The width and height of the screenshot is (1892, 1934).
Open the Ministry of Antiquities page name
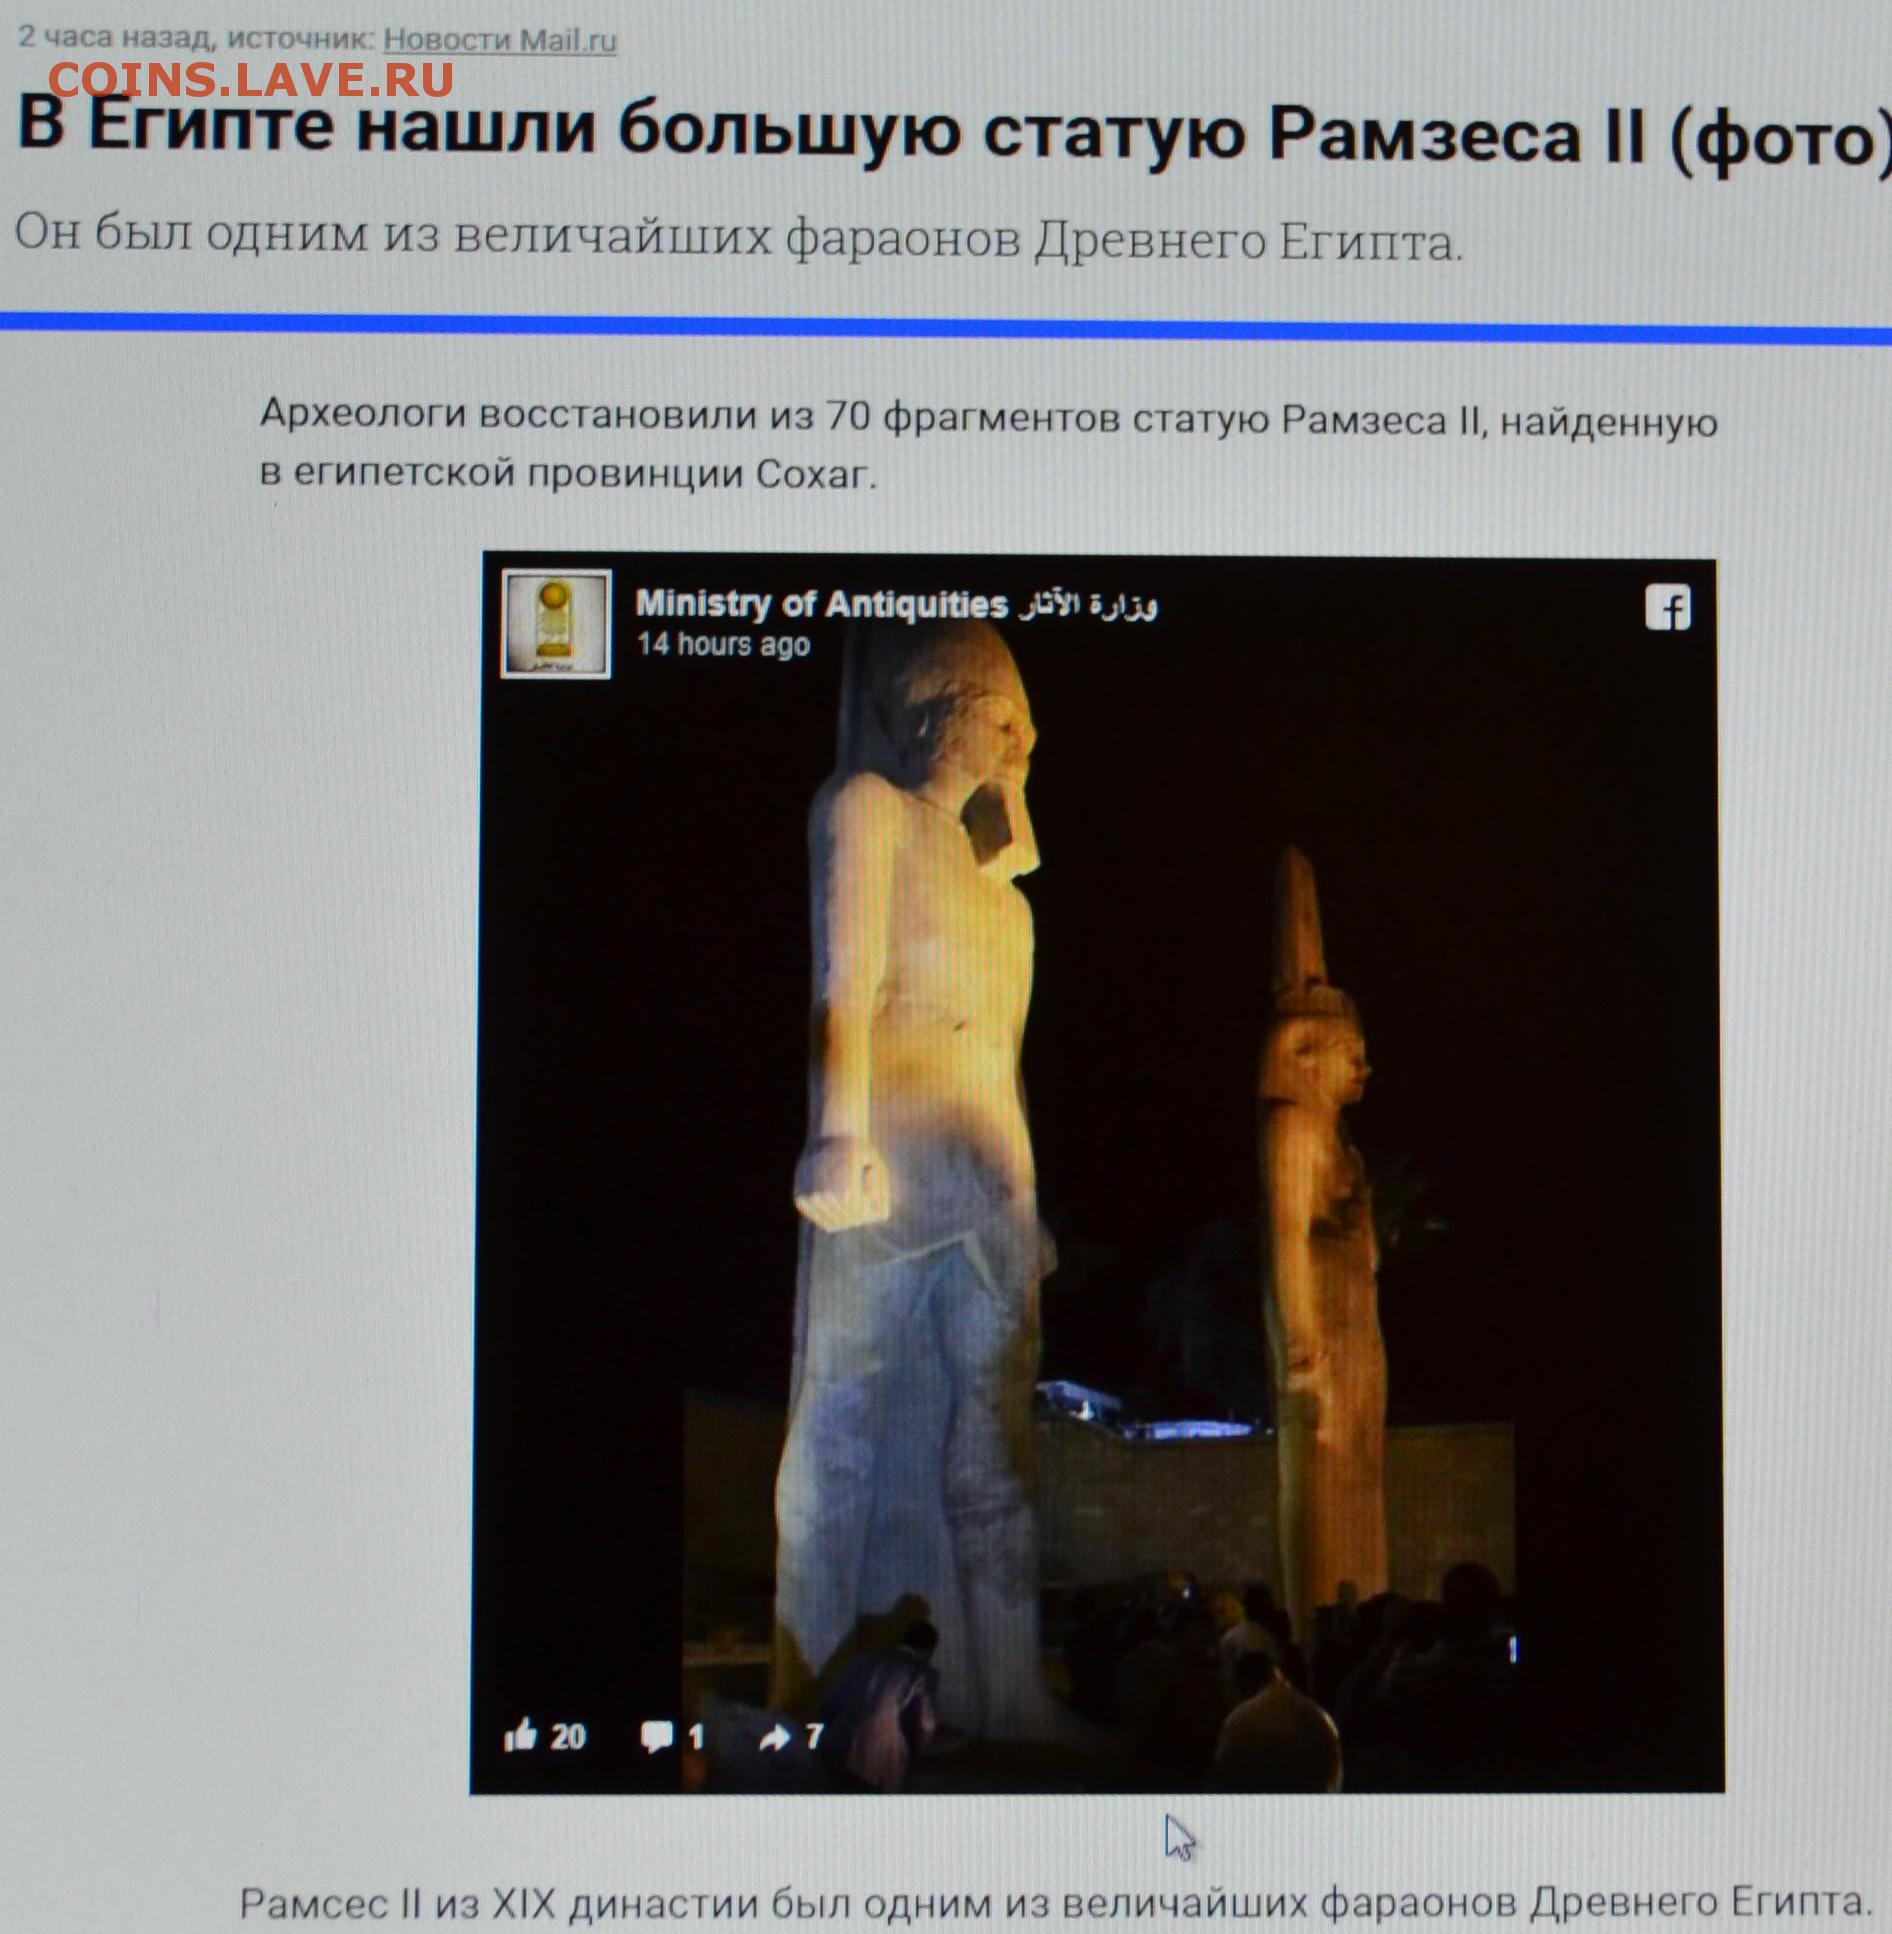pos(896,604)
